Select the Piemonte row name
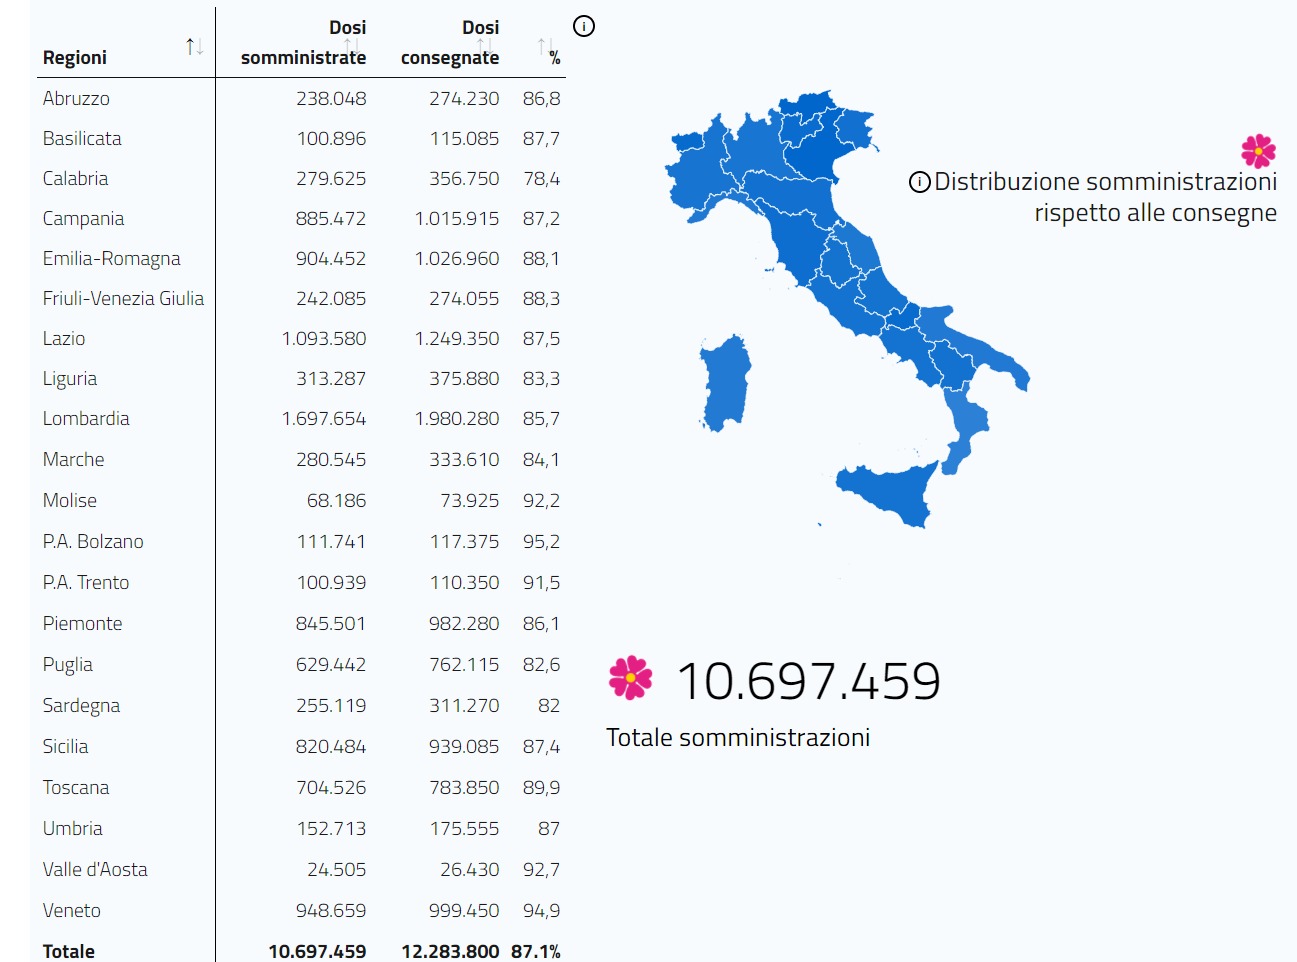The height and width of the screenshot is (962, 1297). click(82, 623)
